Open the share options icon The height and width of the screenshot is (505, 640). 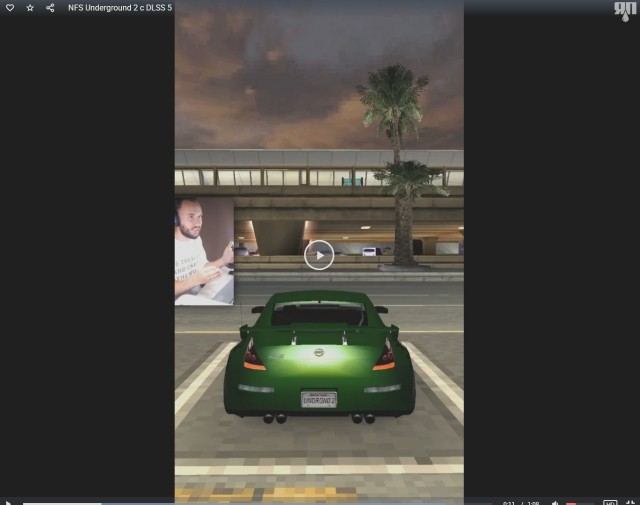(x=50, y=8)
